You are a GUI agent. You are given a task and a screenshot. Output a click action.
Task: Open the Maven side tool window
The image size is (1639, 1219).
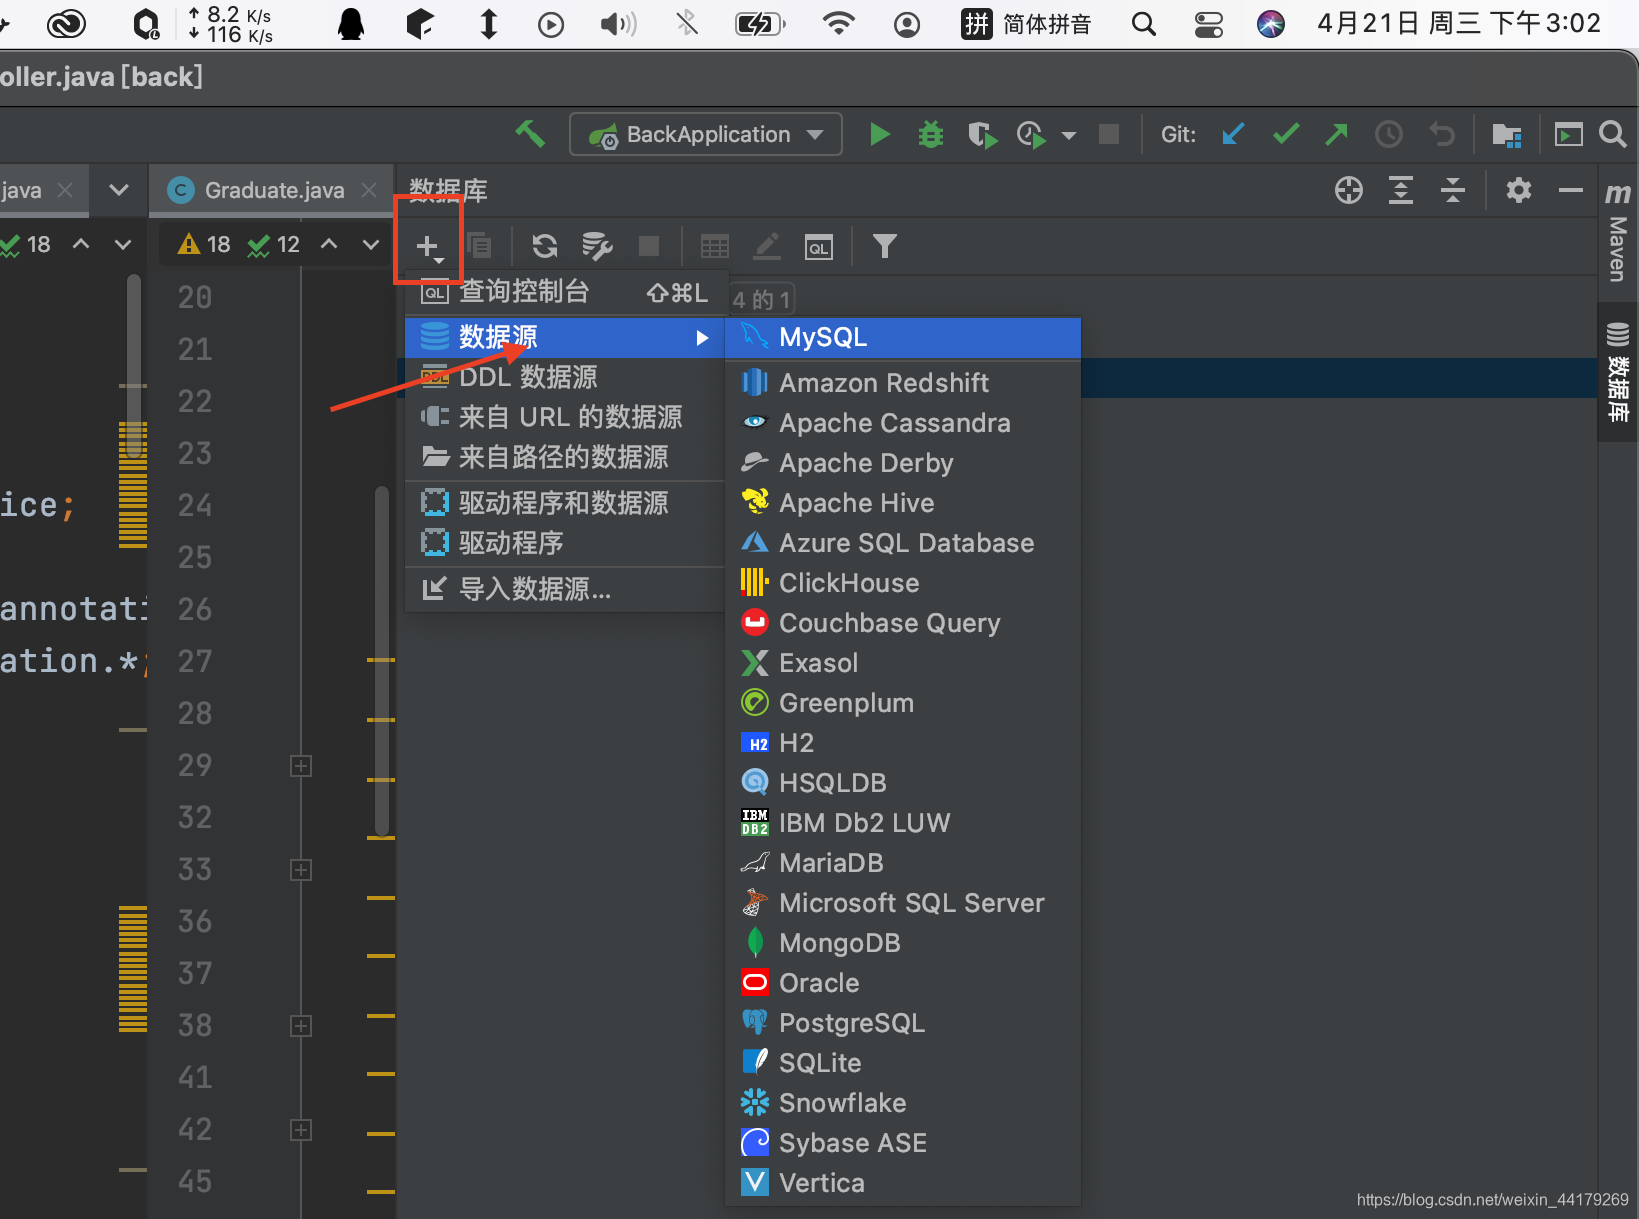click(1618, 231)
